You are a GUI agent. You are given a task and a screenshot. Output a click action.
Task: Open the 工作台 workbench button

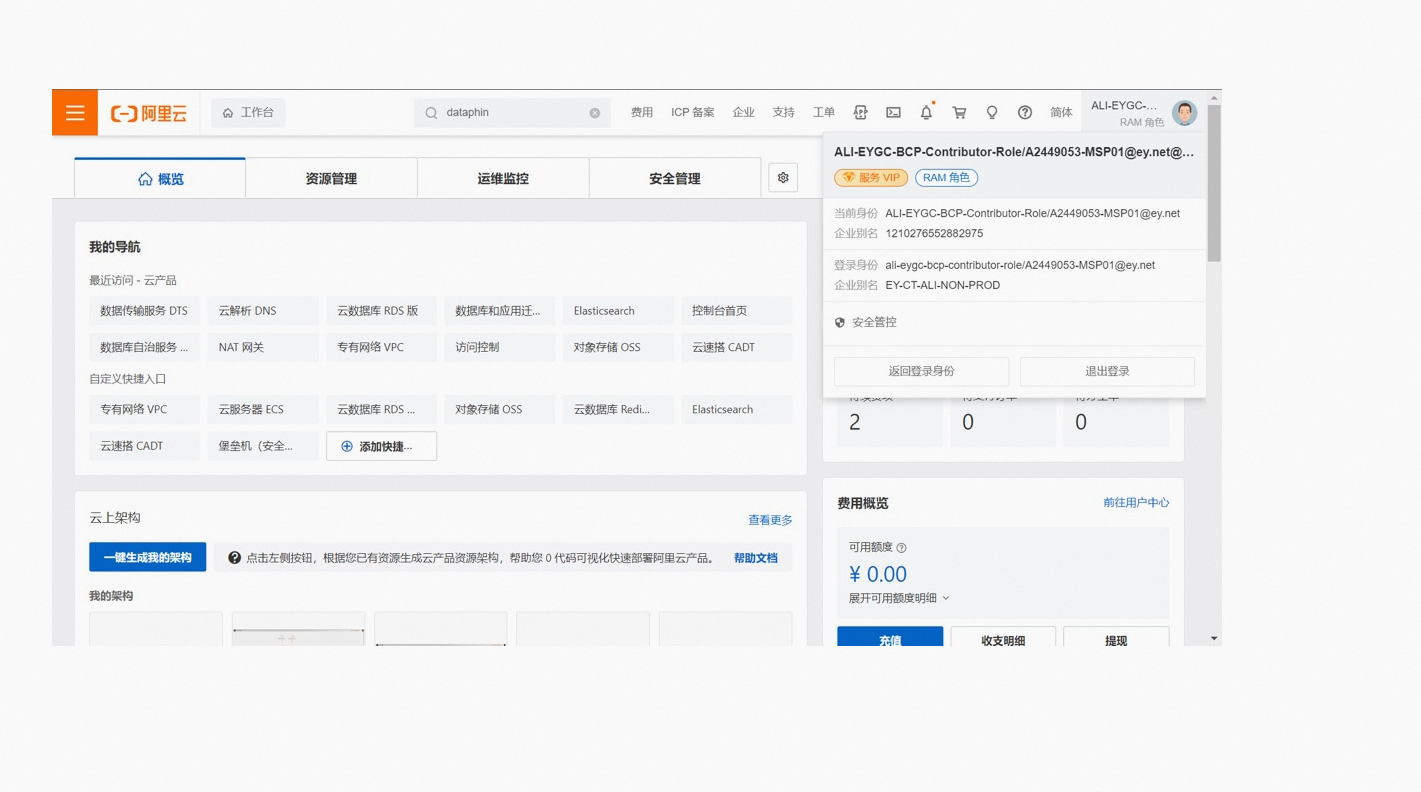pyautogui.click(x=248, y=113)
